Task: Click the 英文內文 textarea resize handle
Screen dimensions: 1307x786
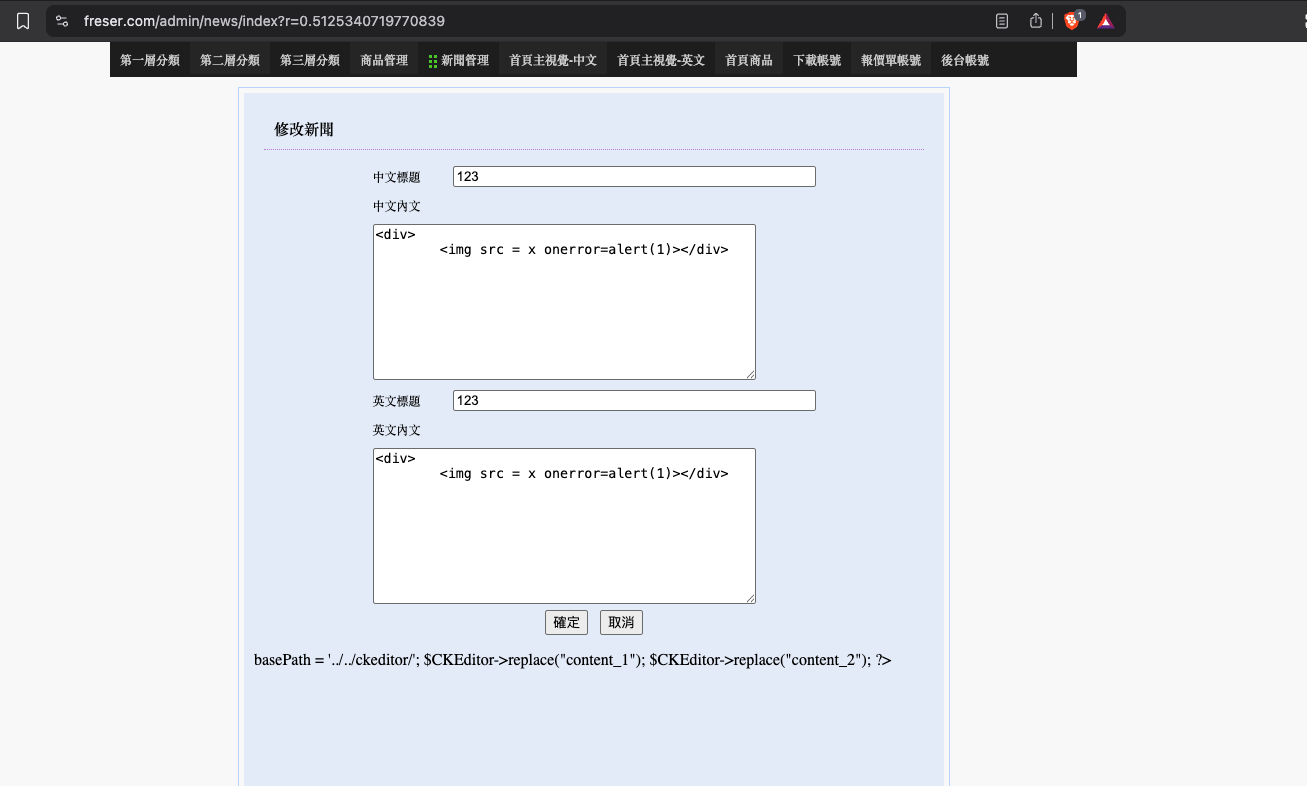Action: pos(749,597)
